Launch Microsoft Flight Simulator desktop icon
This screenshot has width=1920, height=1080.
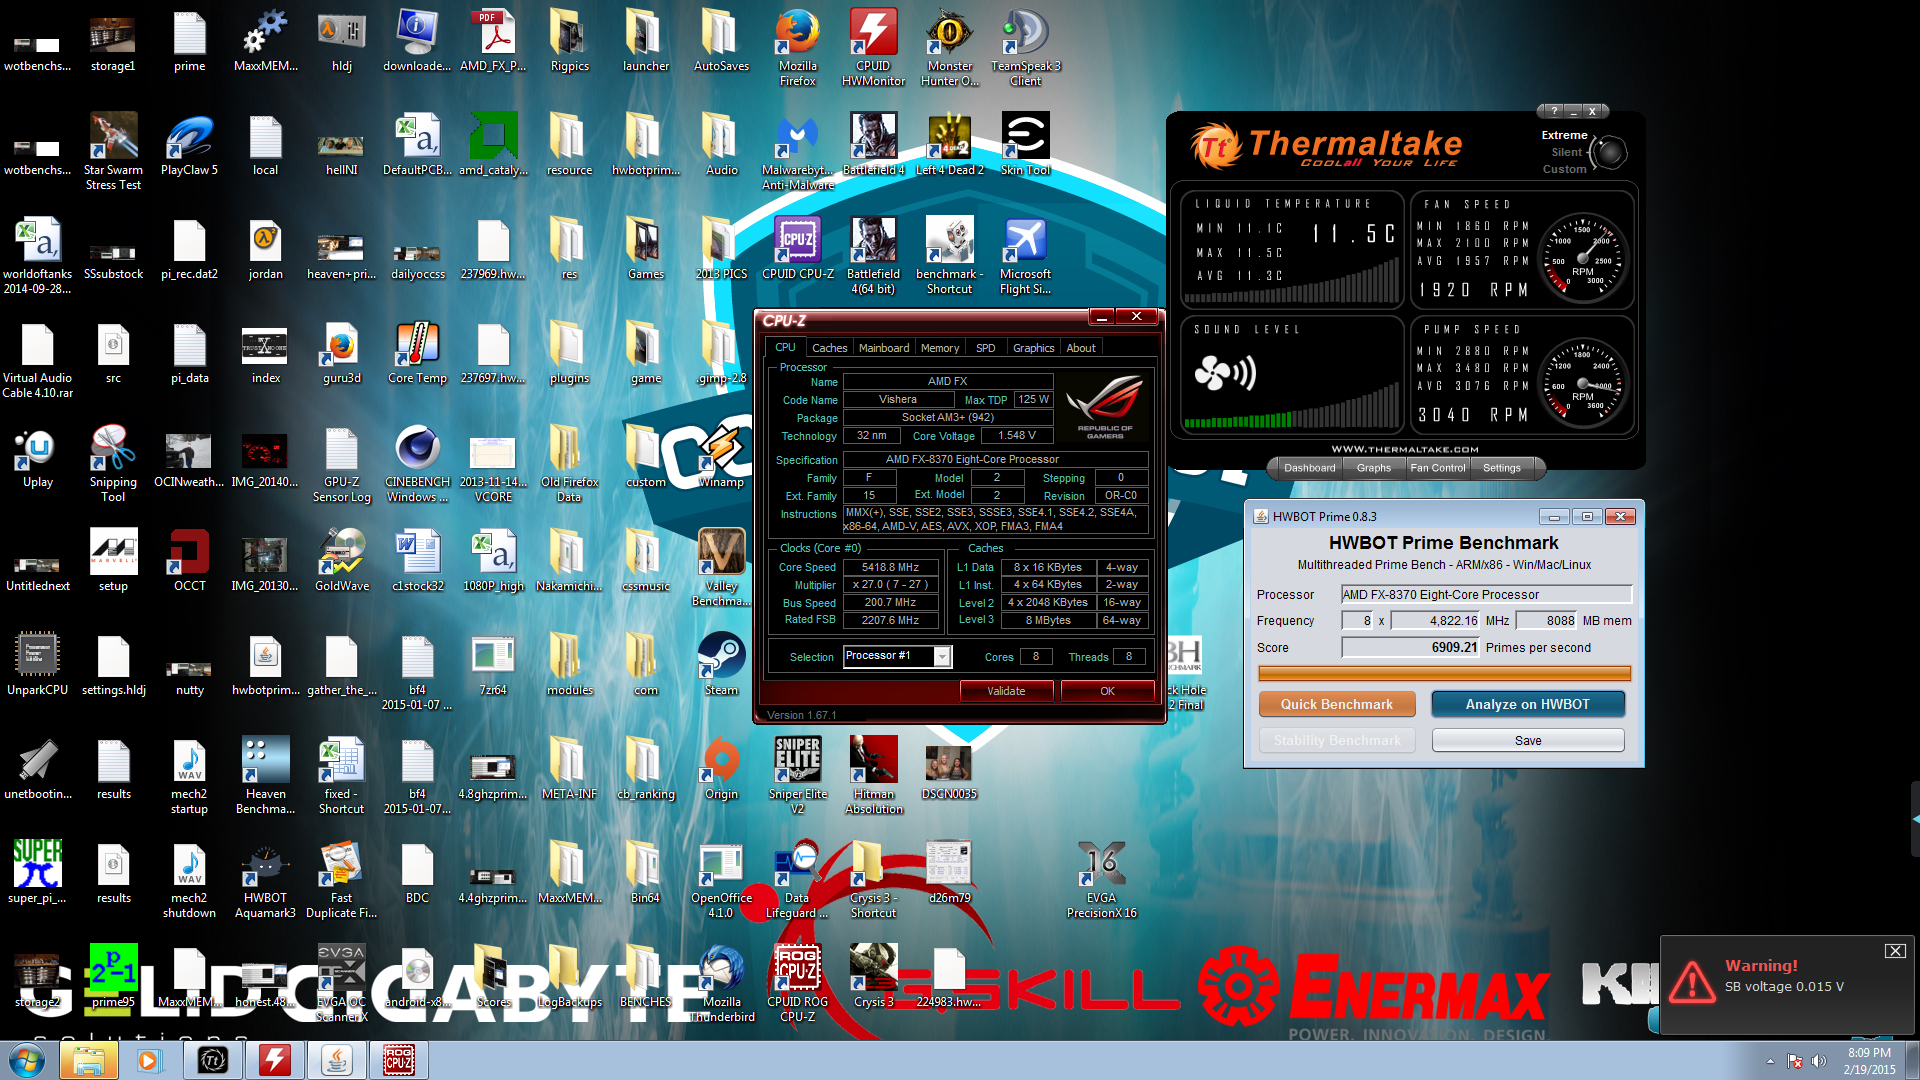[1025, 255]
